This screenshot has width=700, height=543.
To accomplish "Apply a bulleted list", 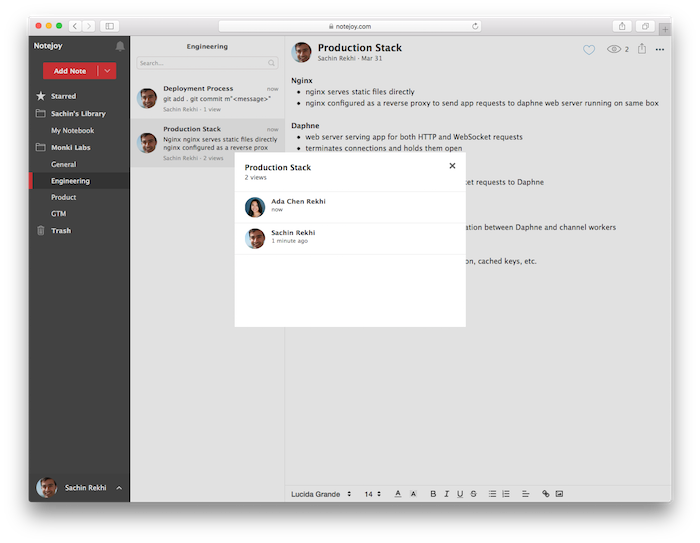I will 492,494.
